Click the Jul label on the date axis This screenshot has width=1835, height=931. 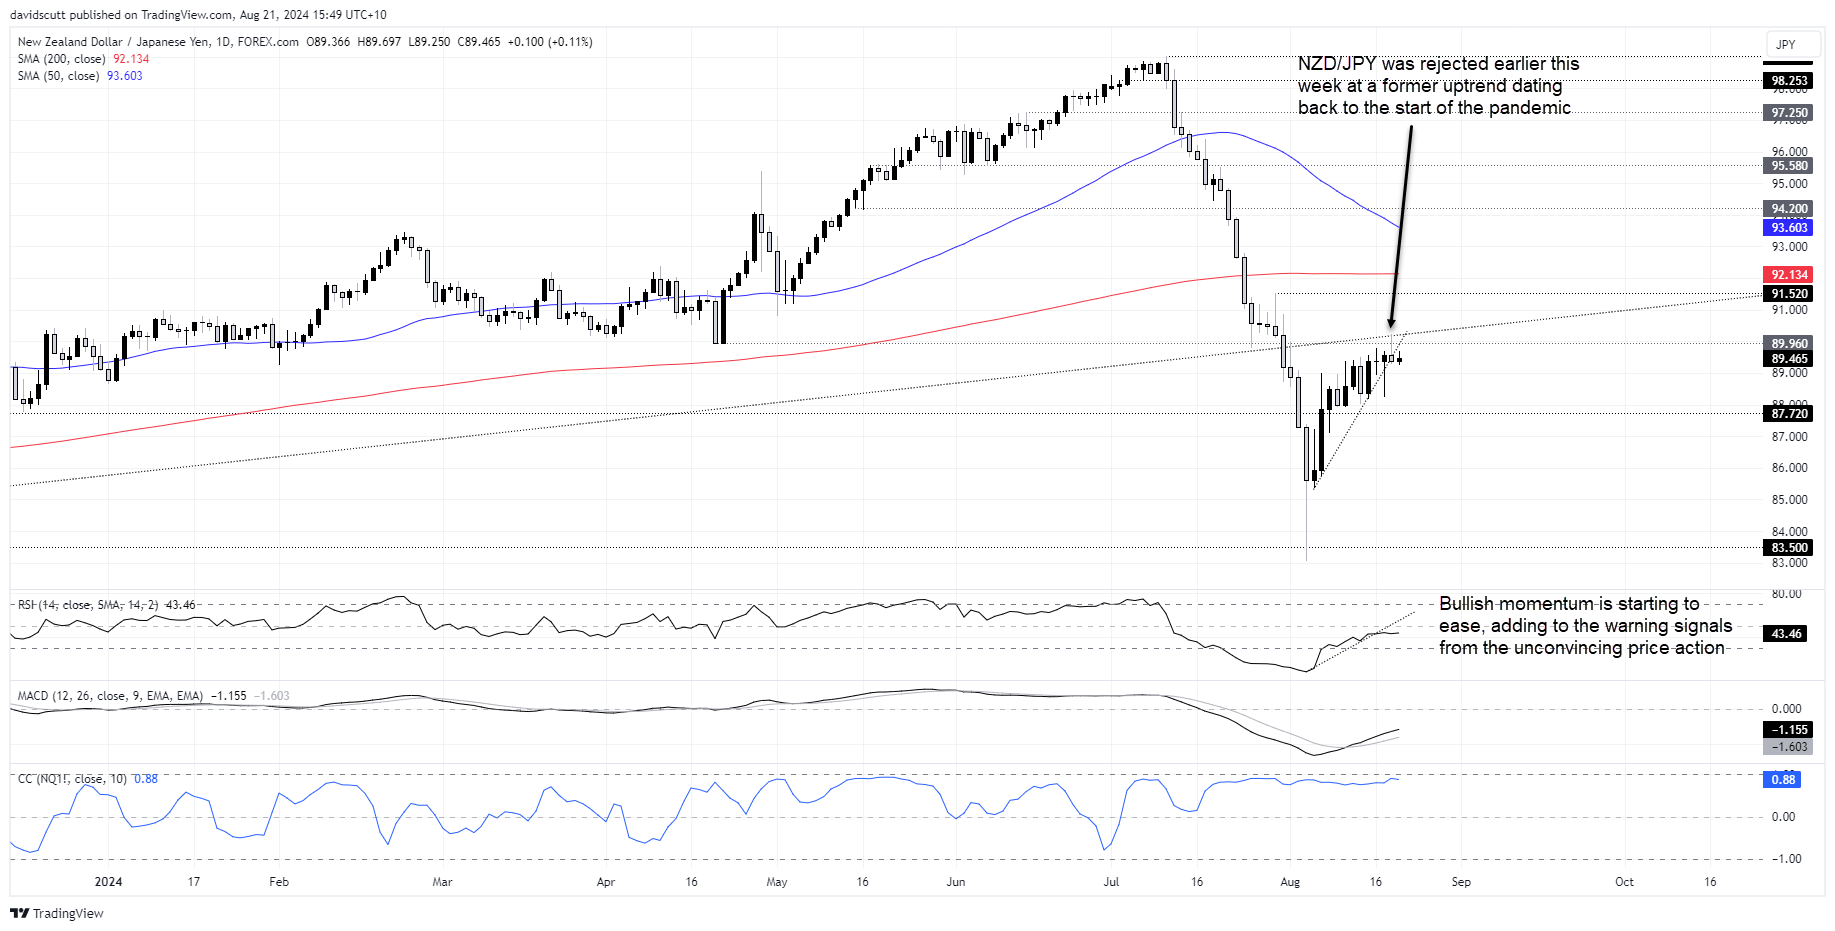(x=1111, y=882)
